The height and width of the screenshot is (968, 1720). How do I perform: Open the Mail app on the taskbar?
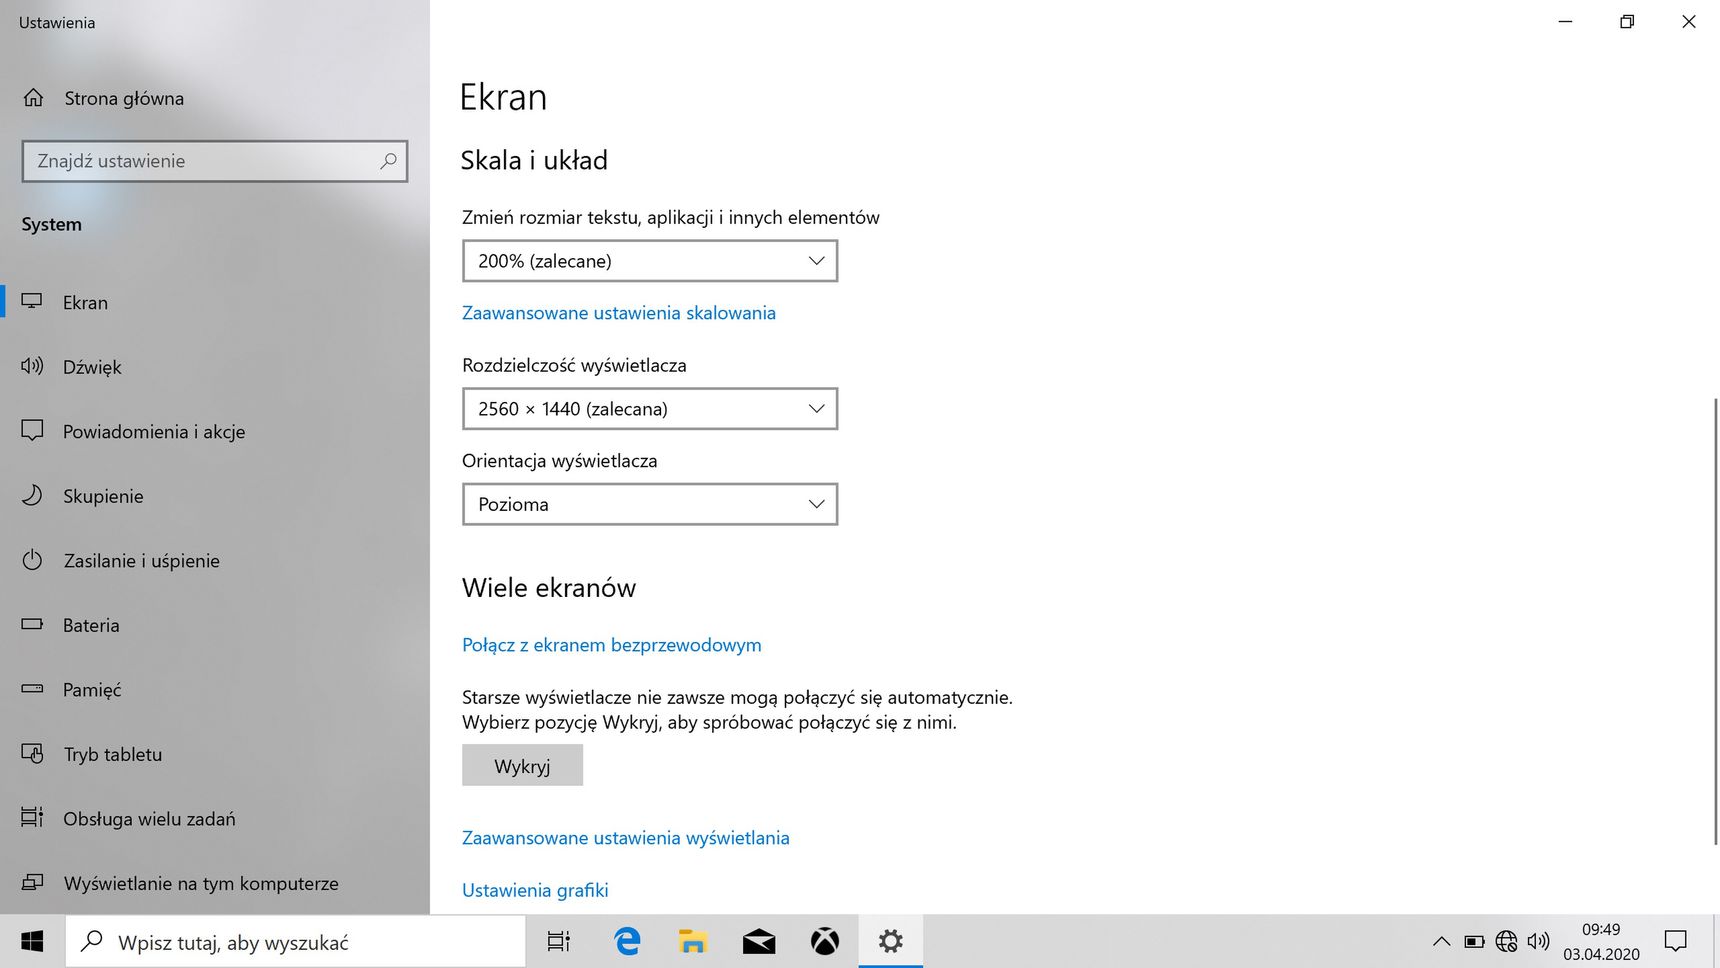(759, 941)
